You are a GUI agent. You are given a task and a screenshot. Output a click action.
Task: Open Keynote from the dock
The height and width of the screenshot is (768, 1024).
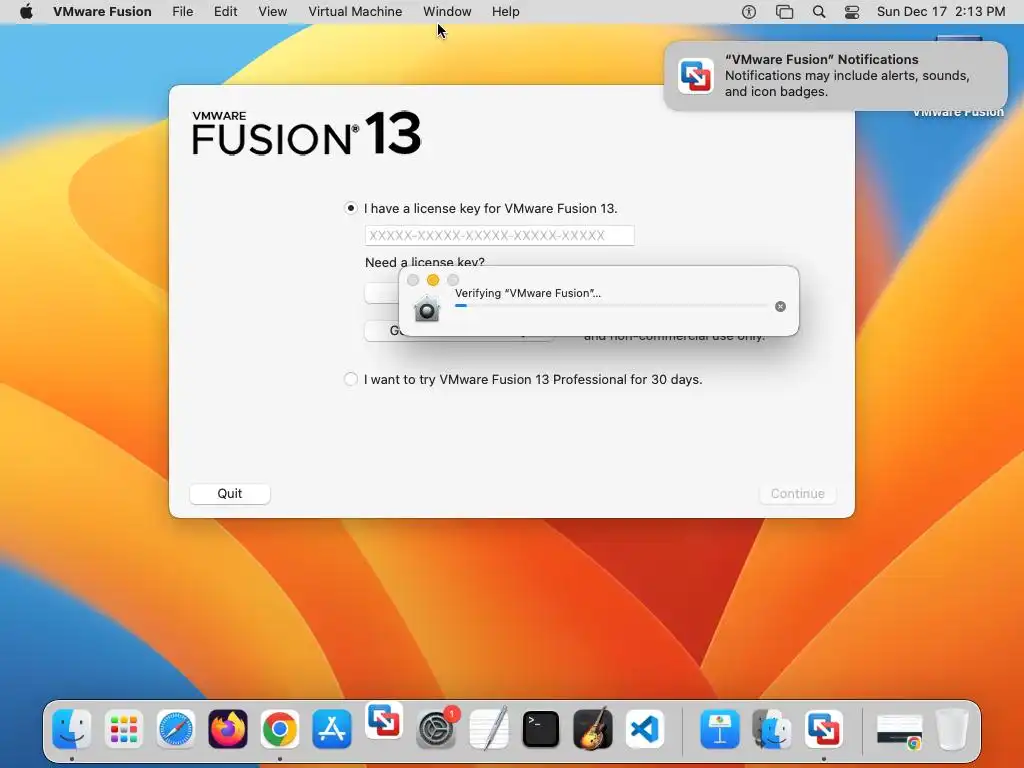point(720,729)
